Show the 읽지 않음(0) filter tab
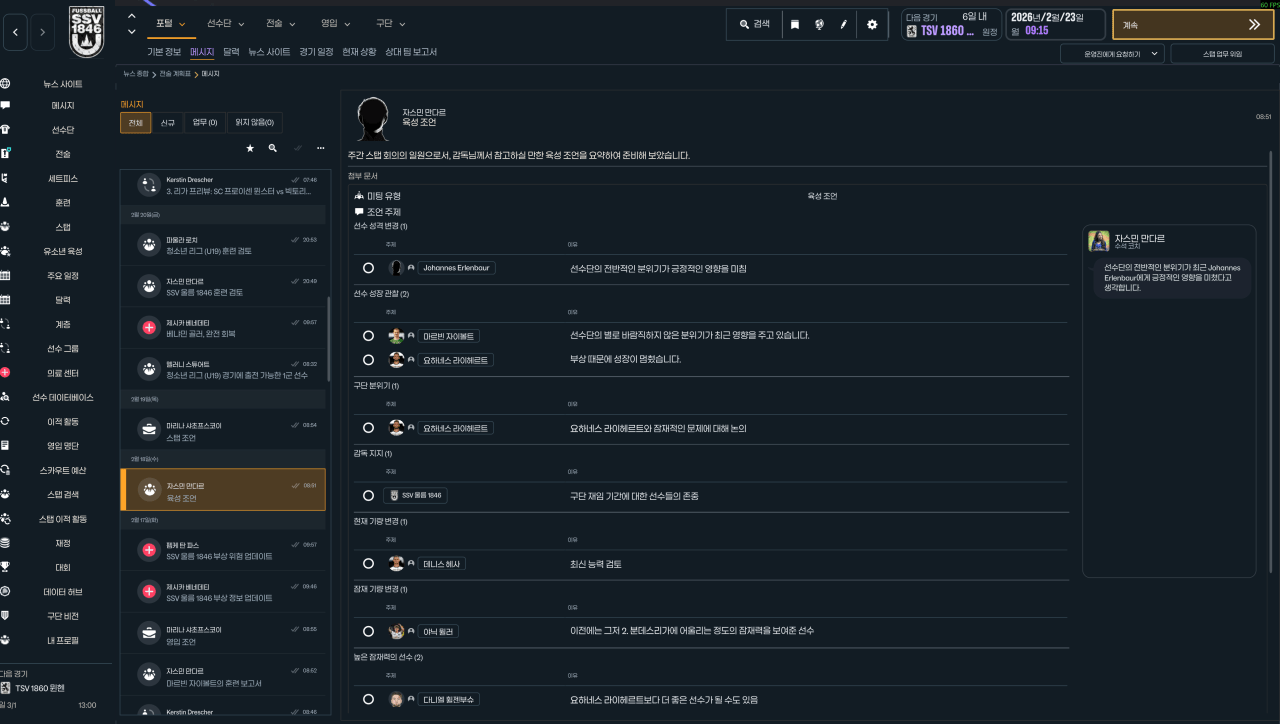The width and height of the screenshot is (1280, 724). 255,123
